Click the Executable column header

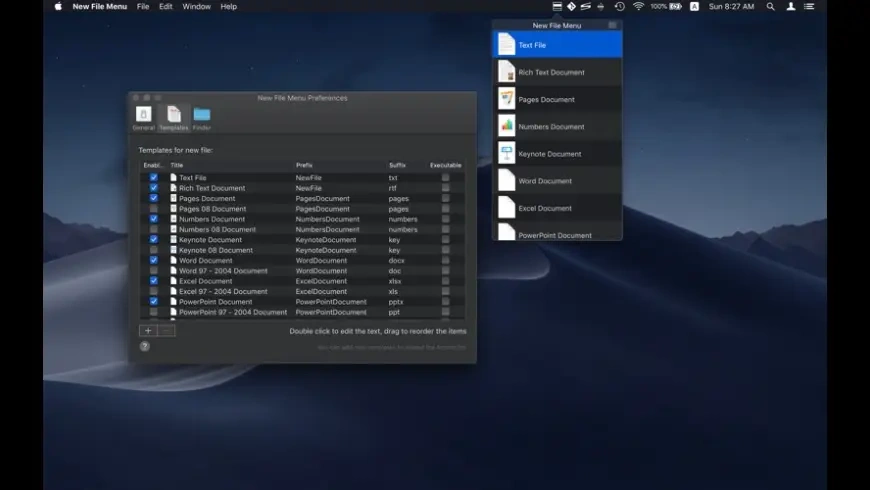click(x=446, y=165)
